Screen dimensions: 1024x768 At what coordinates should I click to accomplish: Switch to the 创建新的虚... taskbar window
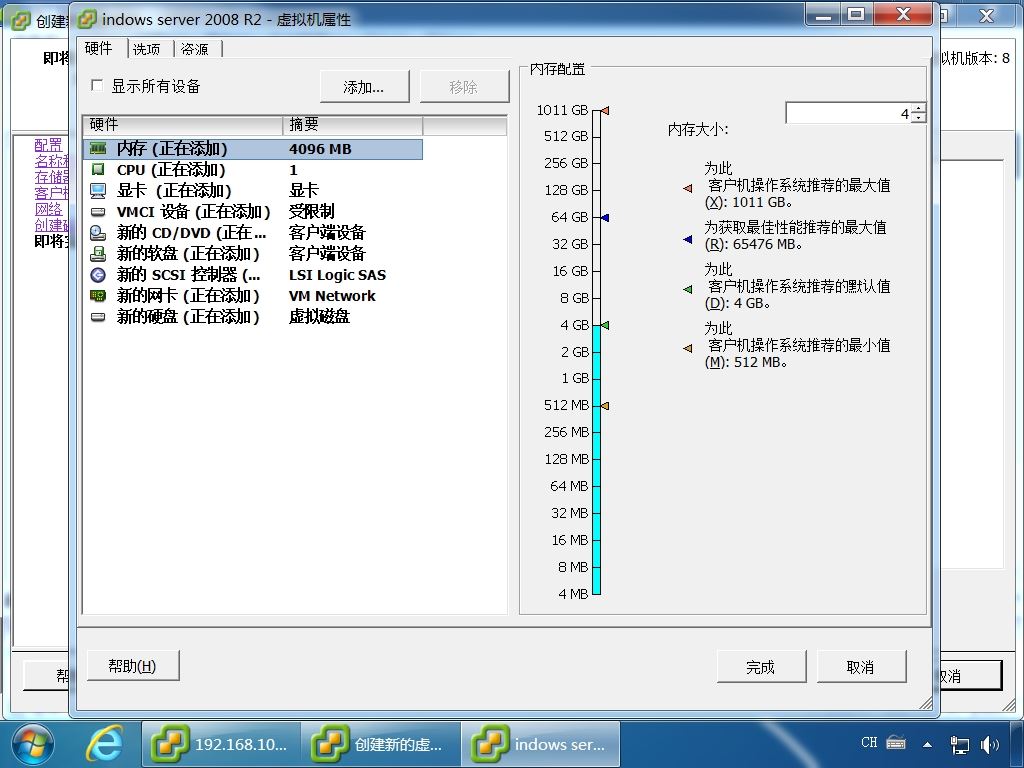381,744
